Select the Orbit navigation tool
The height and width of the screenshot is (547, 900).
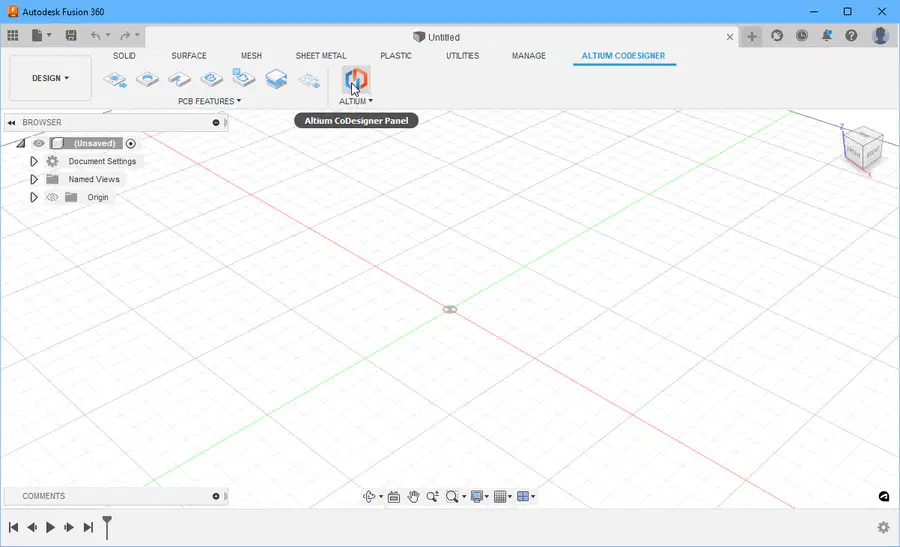369,496
